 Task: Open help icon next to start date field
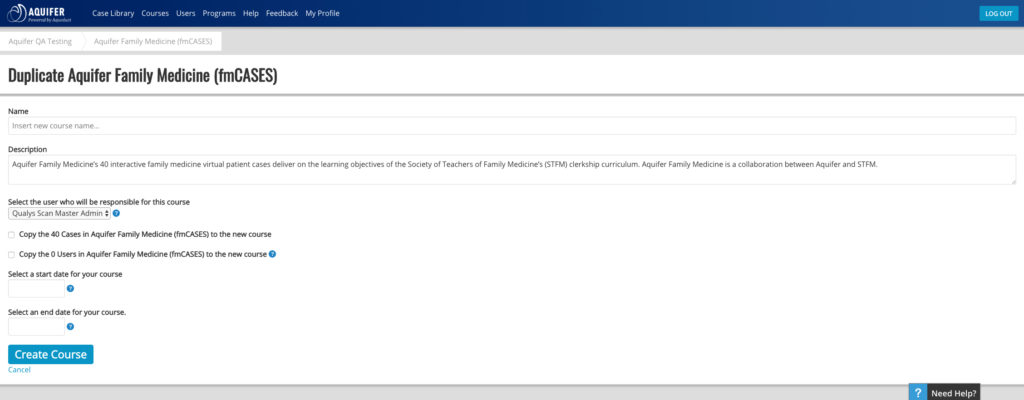pos(70,288)
